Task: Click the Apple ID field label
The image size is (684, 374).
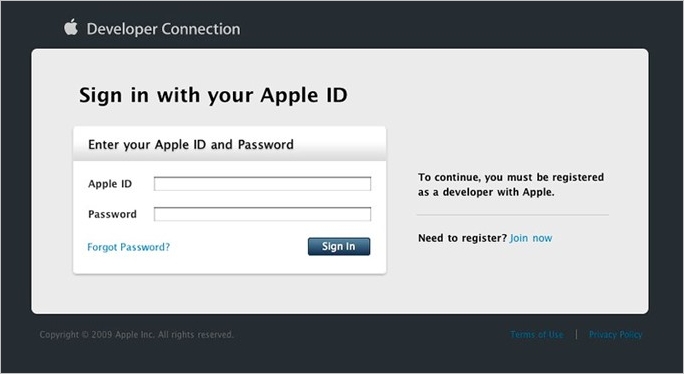Action: coord(110,184)
